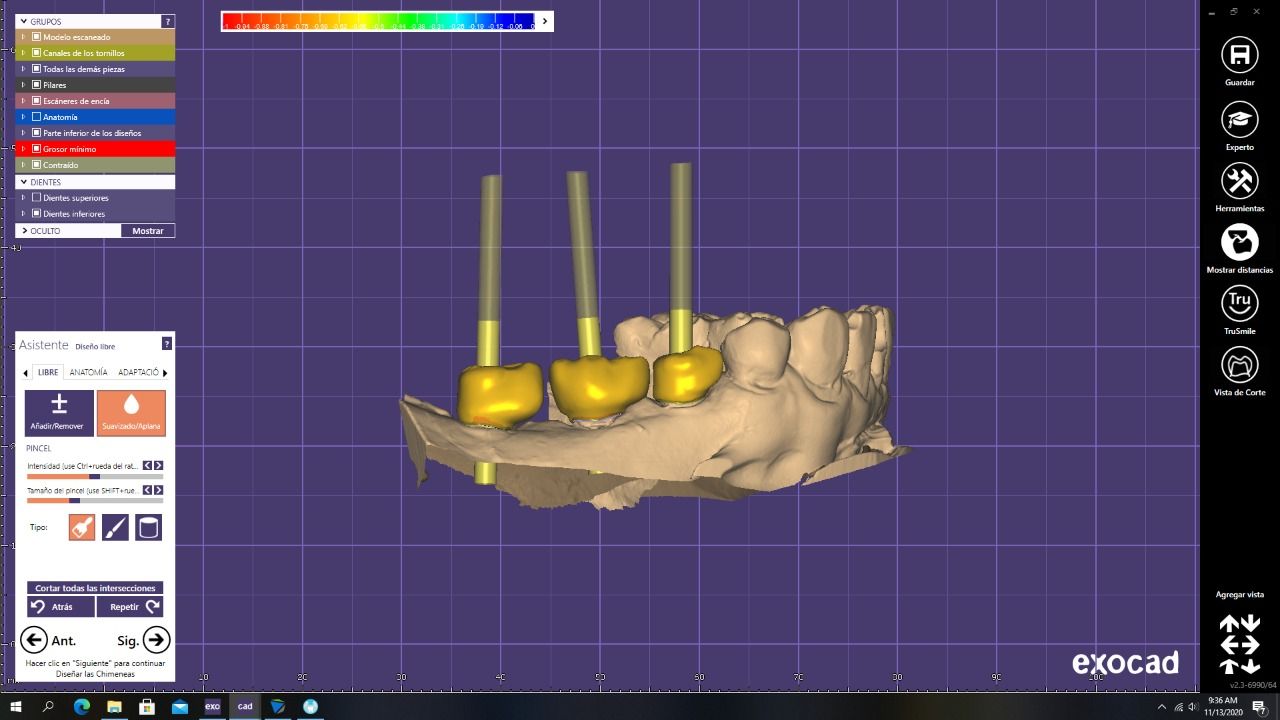Screen dimensions: 1280x720
Task: Expand the OCULTO section
Action: (24, 231)
